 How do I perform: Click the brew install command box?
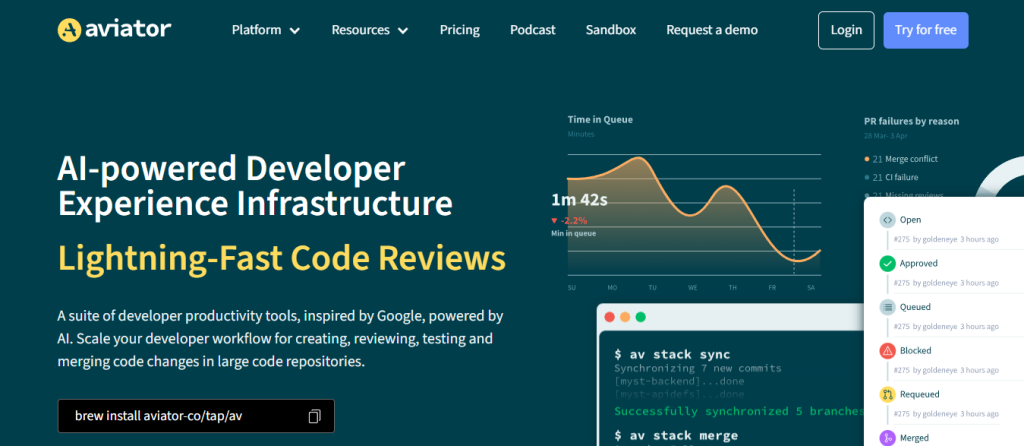pyautogui.click(x=196, y=416)
